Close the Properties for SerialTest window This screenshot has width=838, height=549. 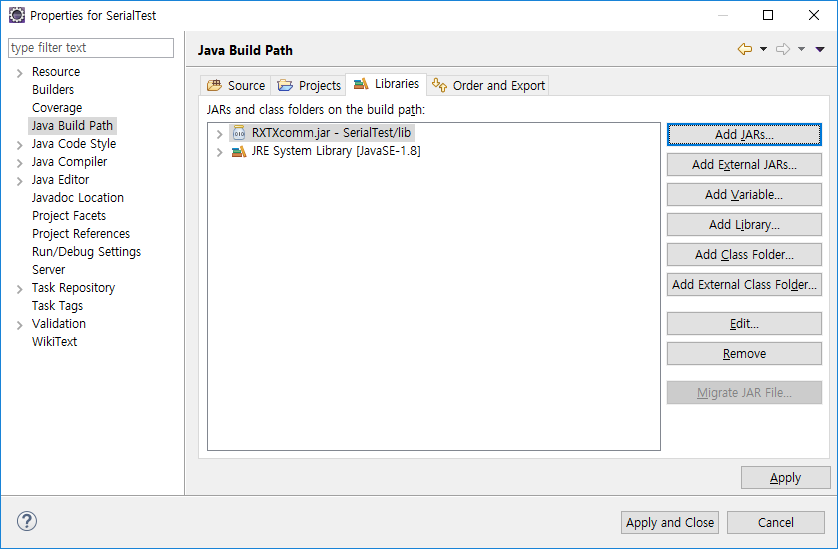(813, 15)
